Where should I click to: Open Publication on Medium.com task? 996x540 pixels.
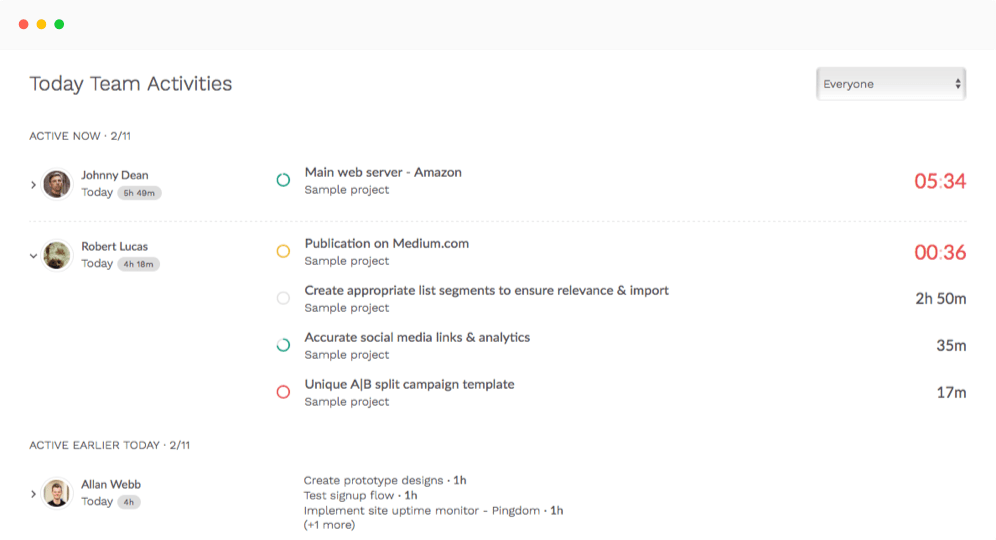pos(387,243)
